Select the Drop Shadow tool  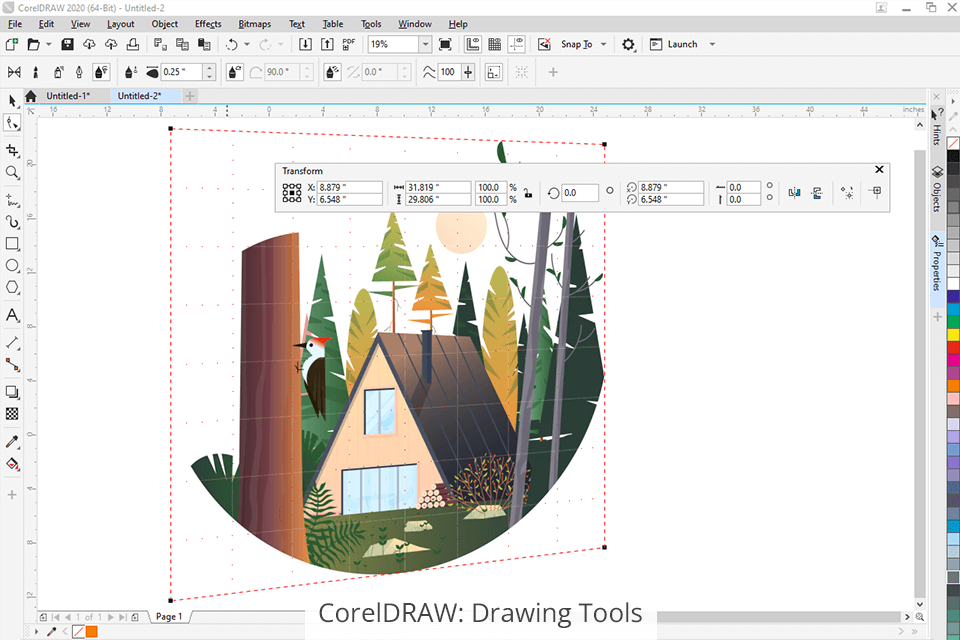pyautogui.click(x=12, y=392)
